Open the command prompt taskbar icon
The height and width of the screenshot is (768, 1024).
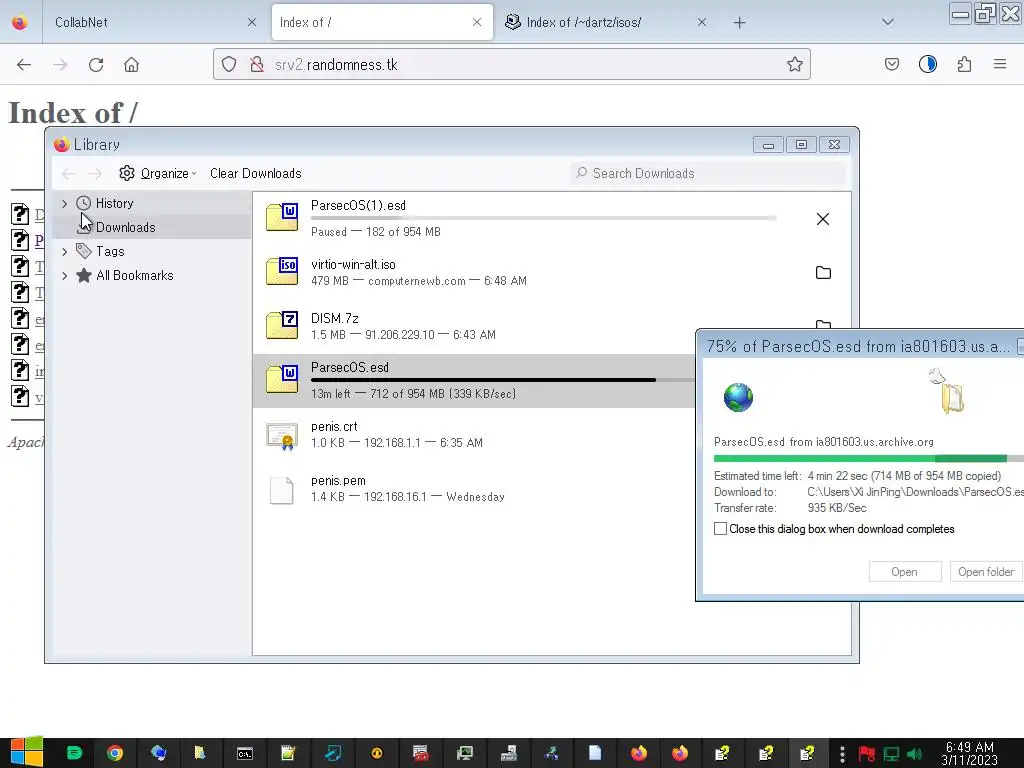[245, 754]
